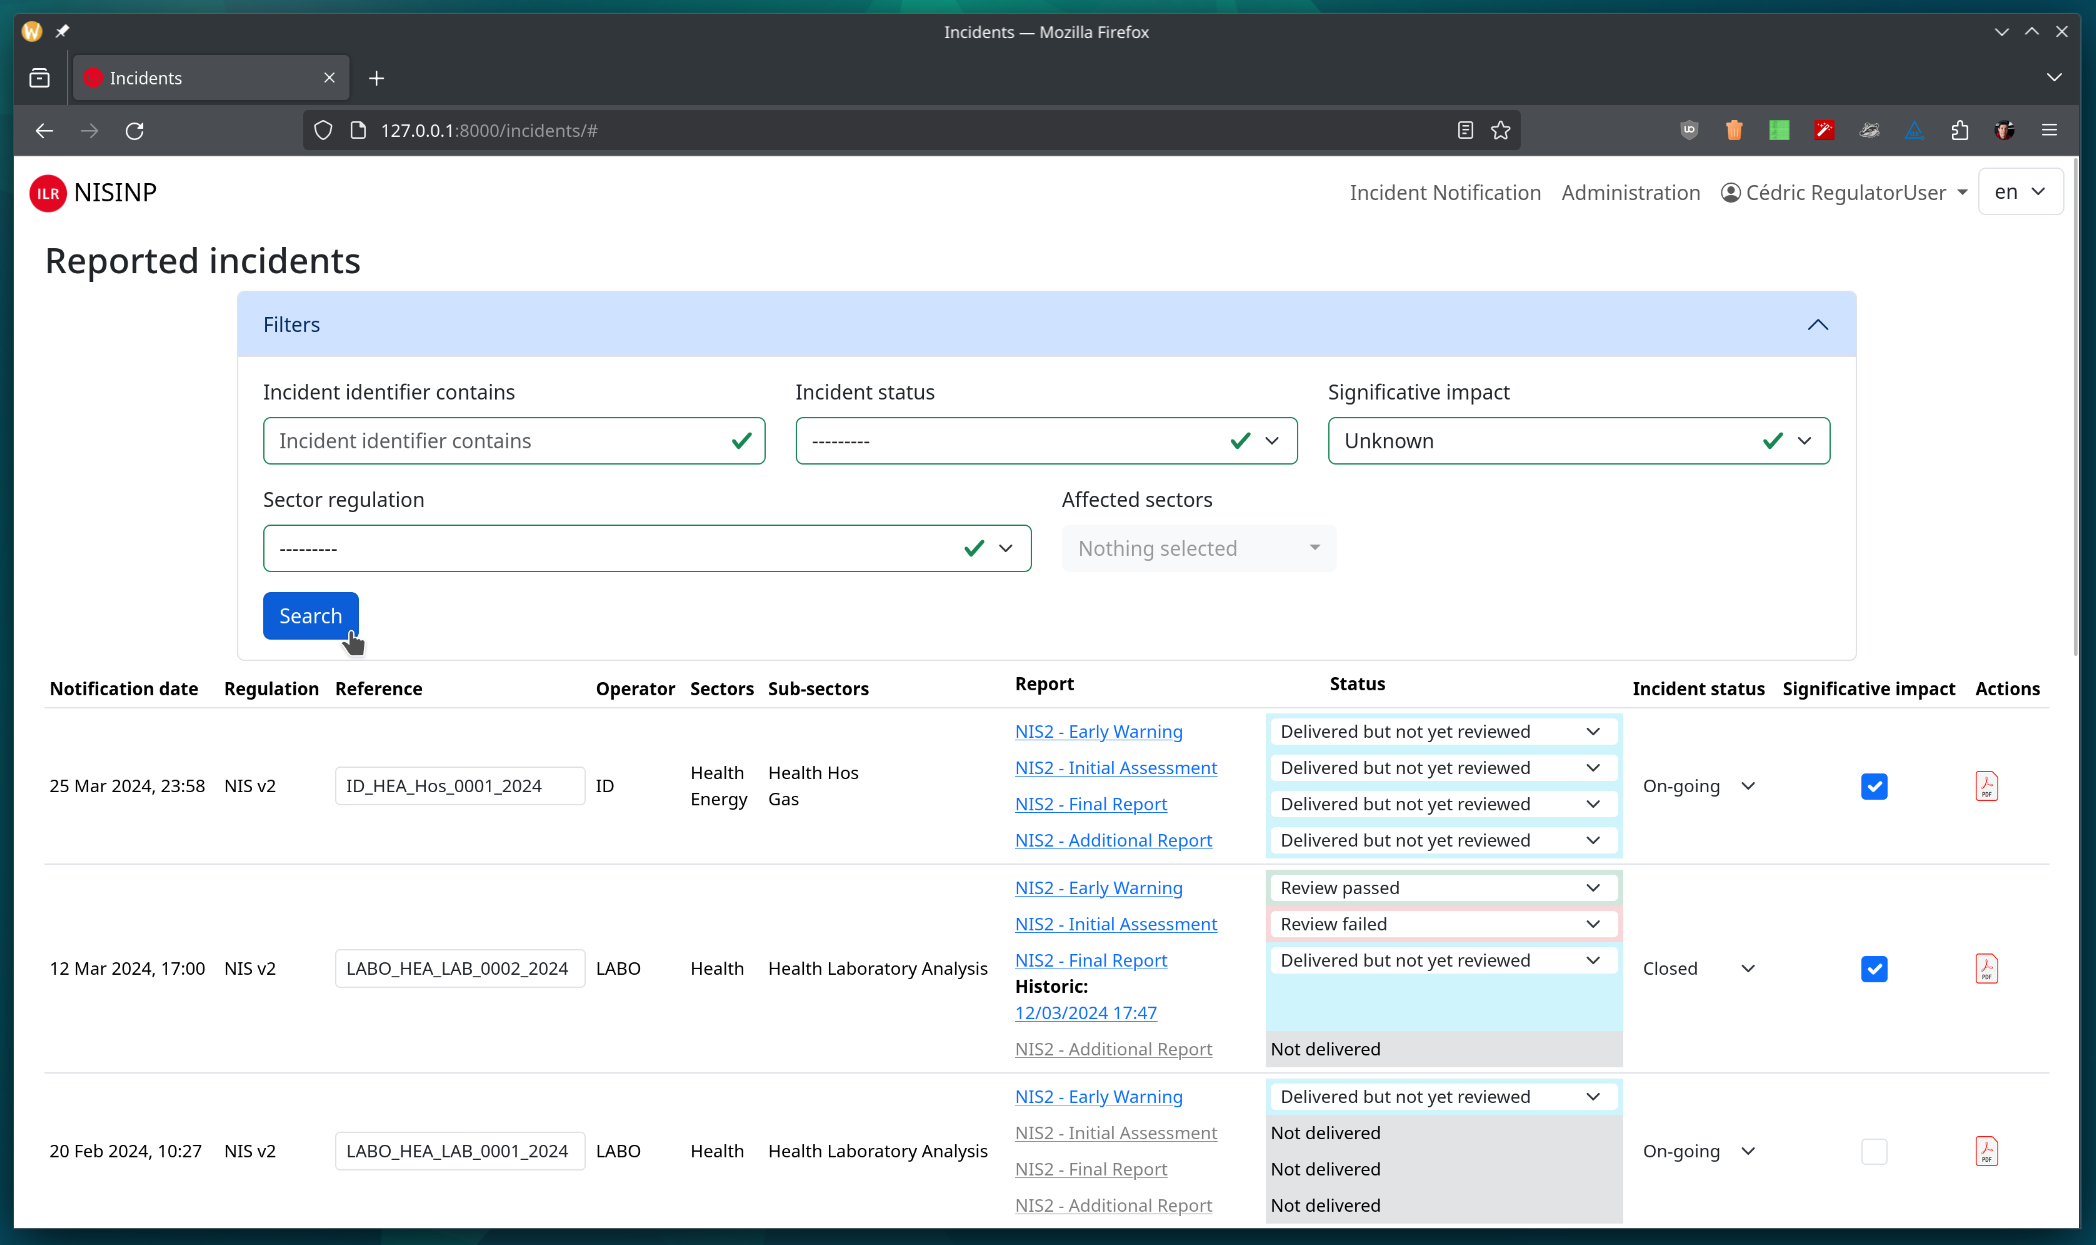
Task: Click the NISINP ILR logo
Action: 48,193
